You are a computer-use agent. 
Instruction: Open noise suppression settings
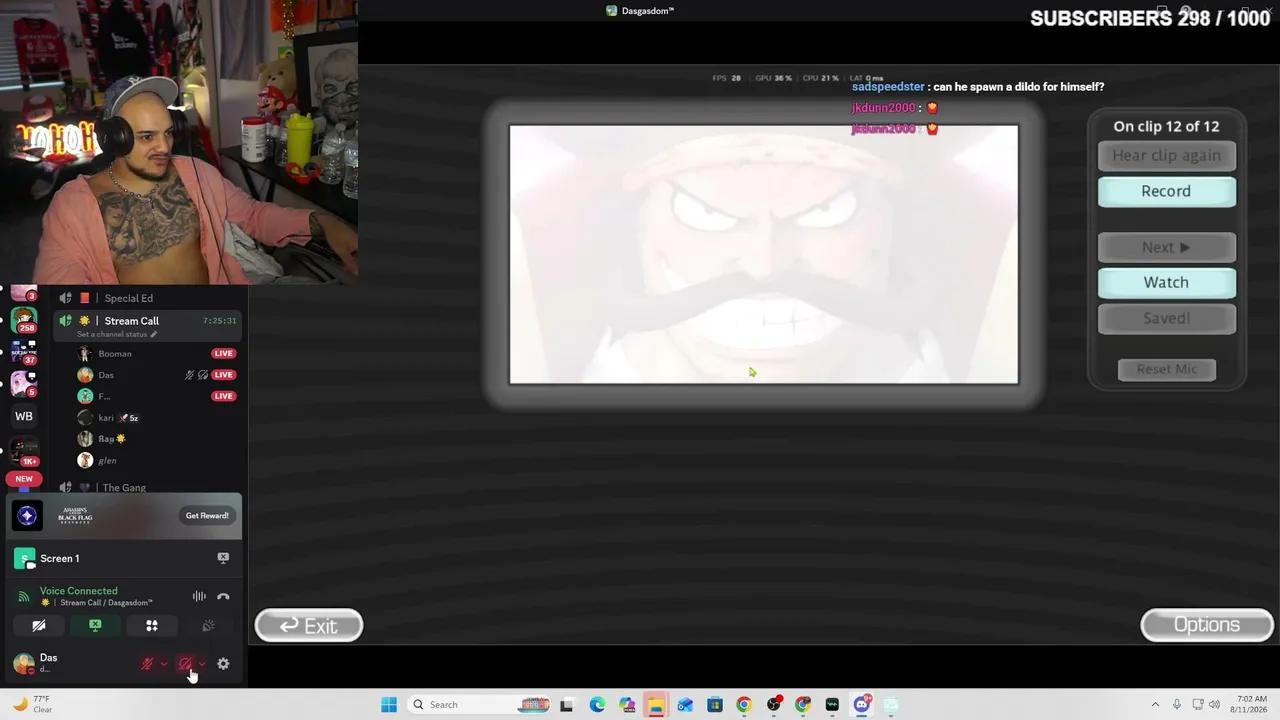pyautogui.click(x=199, y=597)
